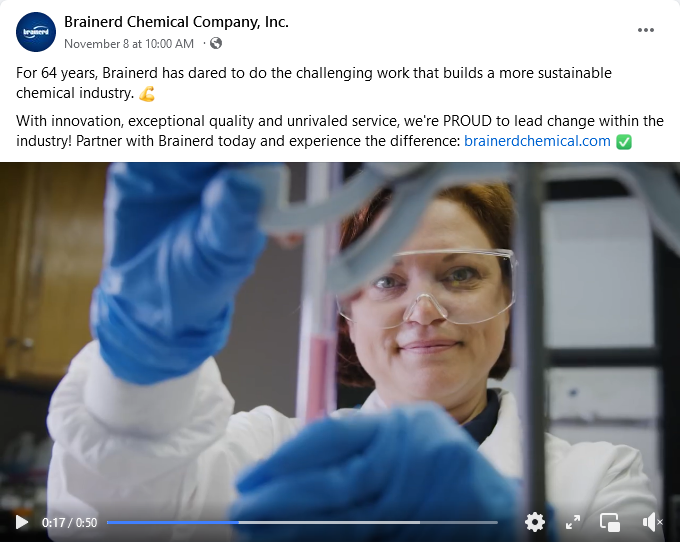680x542 pixels.
Task: Click the green check mark emoji
Action: coord(624,141)
